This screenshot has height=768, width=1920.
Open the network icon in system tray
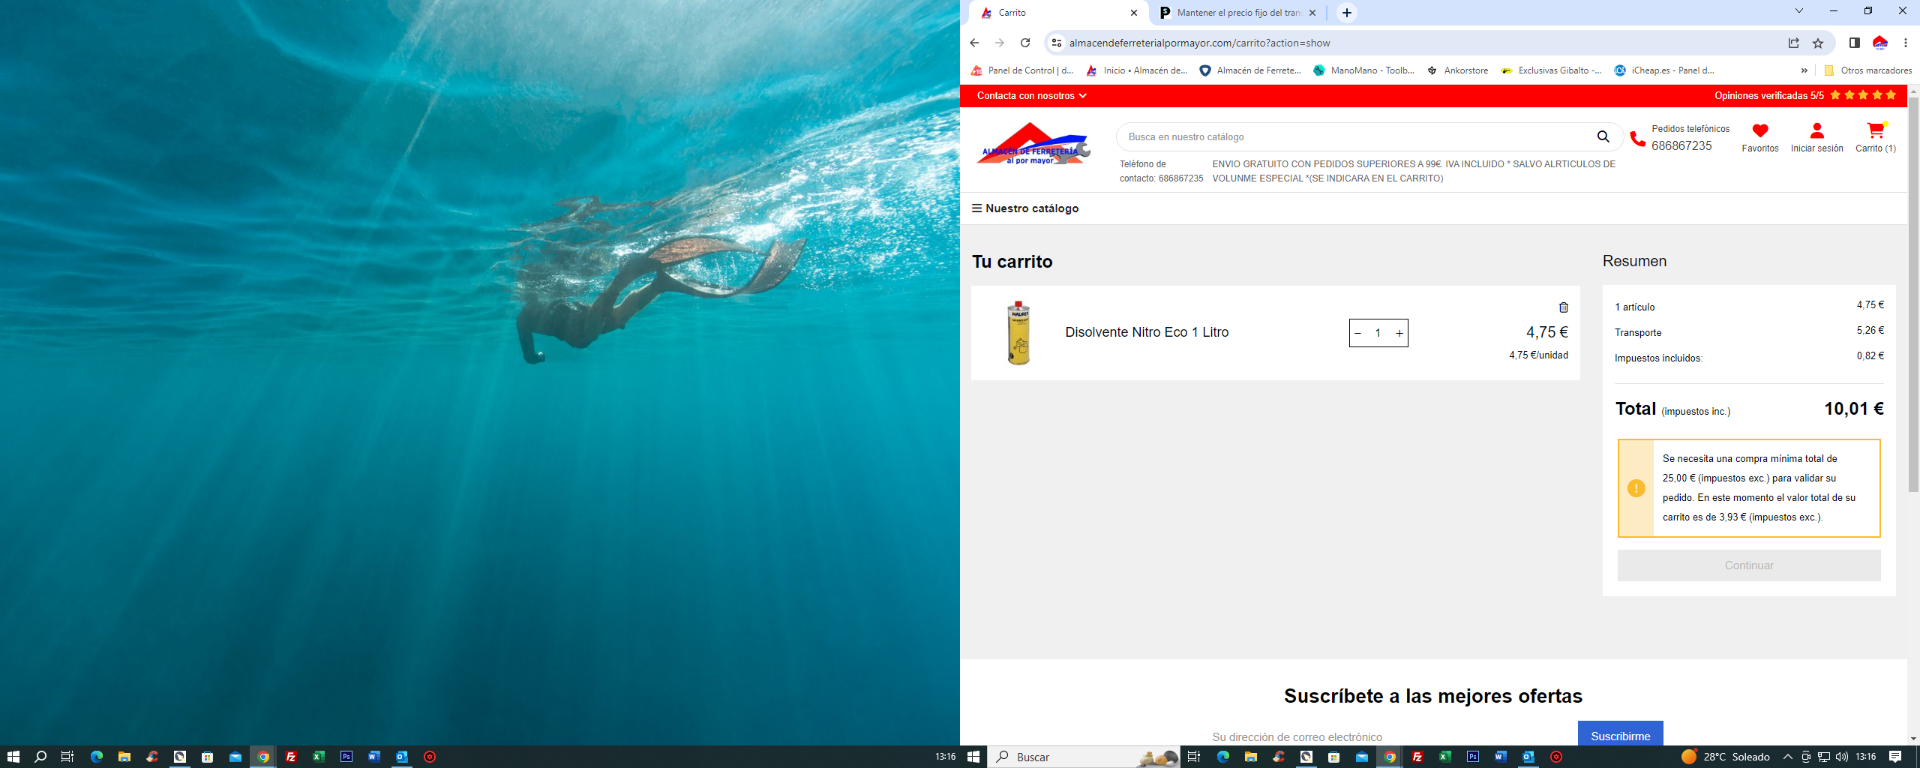(1824, 757)
